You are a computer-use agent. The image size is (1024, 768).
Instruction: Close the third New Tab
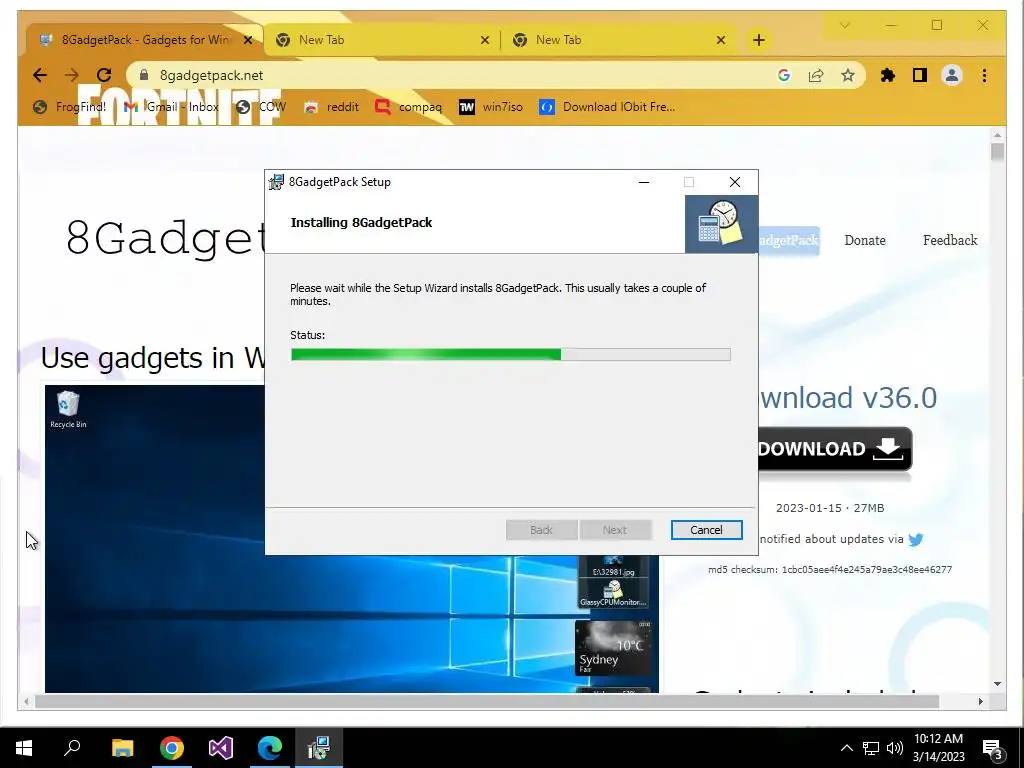click(720, 40)
